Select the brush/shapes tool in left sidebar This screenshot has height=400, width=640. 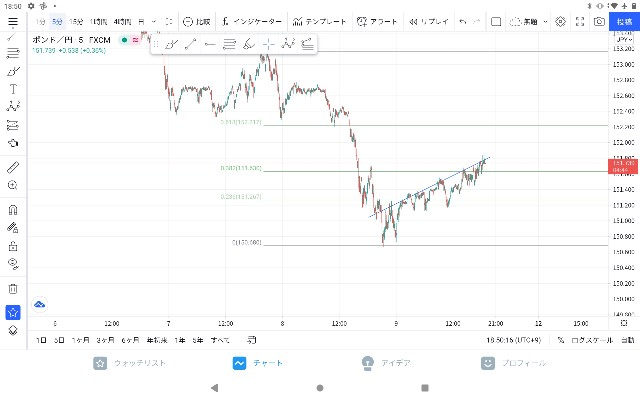pos(13,143)
